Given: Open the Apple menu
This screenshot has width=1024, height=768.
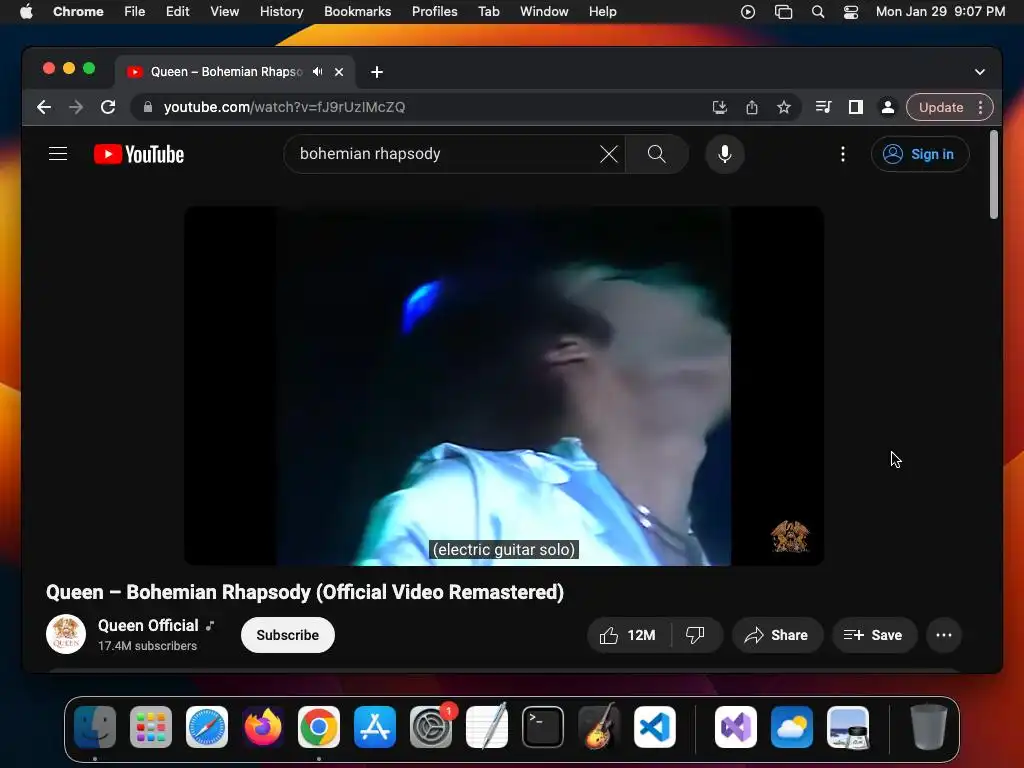Looking at the screenshot, I should pyautogui.click(x=26, y=11).
